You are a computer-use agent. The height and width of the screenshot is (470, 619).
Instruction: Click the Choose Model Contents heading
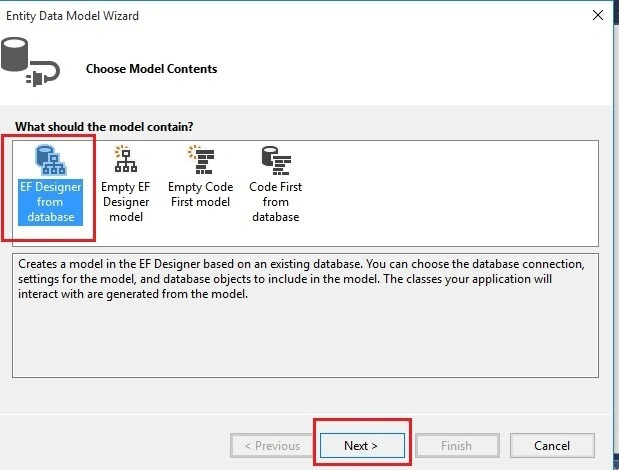[x=152, y=69]
